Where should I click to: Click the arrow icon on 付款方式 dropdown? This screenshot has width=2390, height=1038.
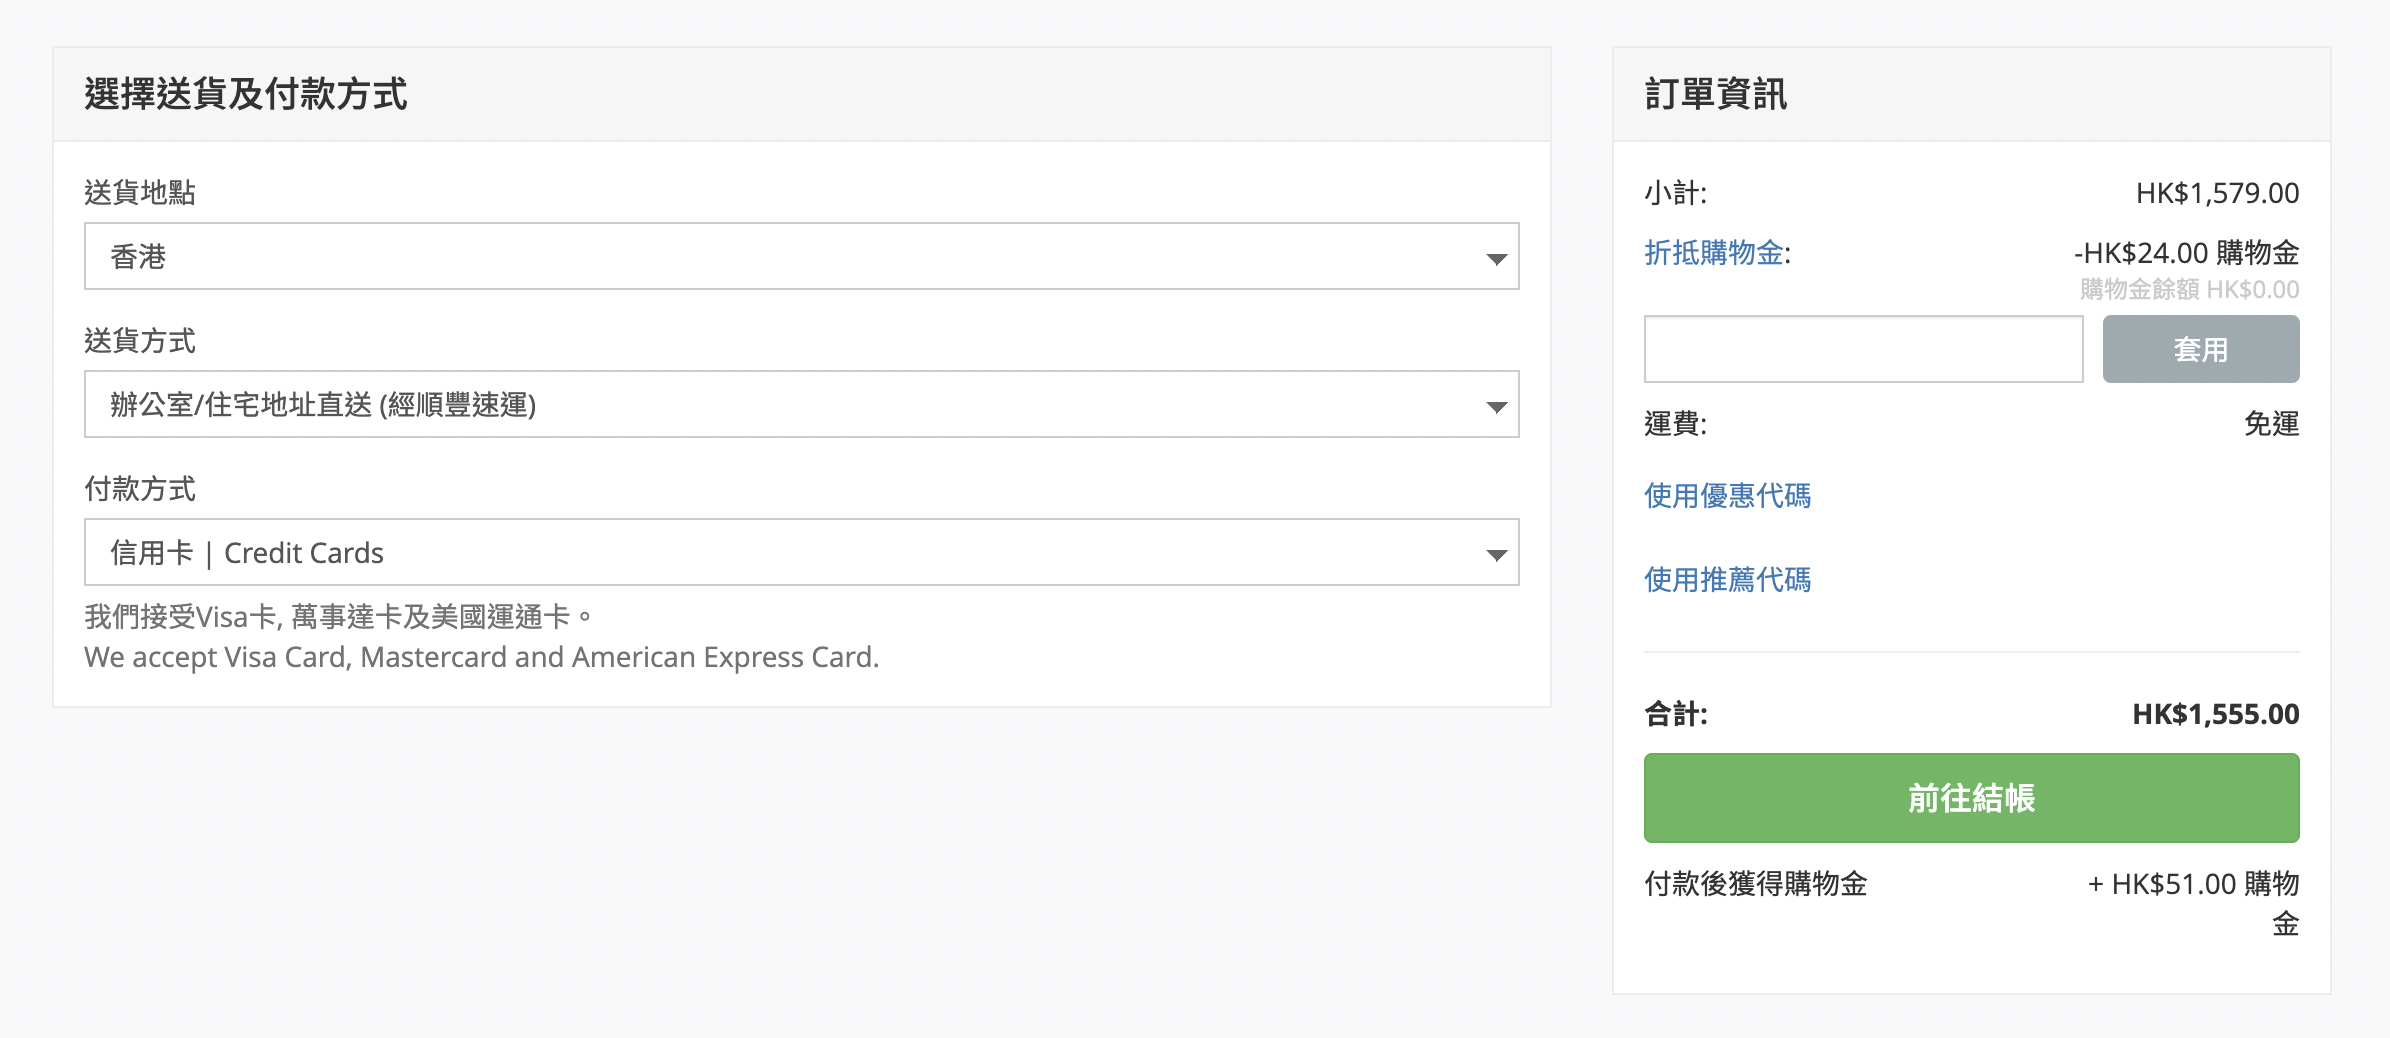[x=1496, y=555]
